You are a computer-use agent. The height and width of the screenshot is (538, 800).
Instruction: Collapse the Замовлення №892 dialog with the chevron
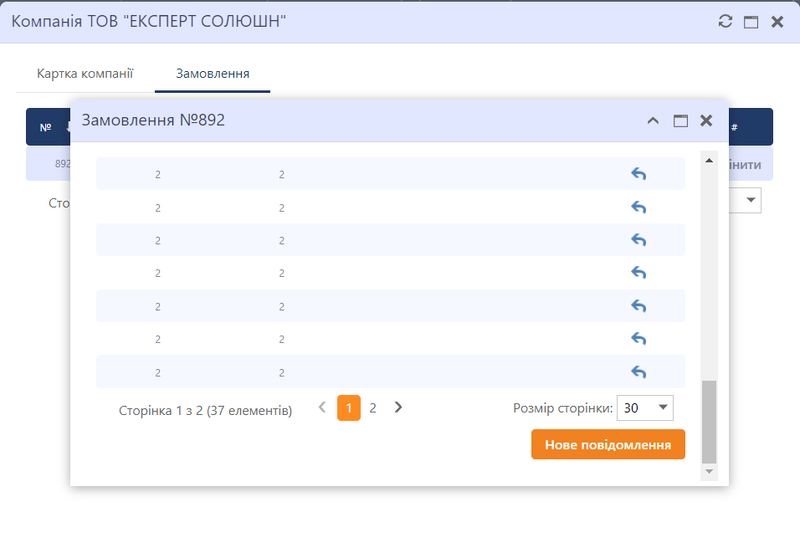(653, 120)
